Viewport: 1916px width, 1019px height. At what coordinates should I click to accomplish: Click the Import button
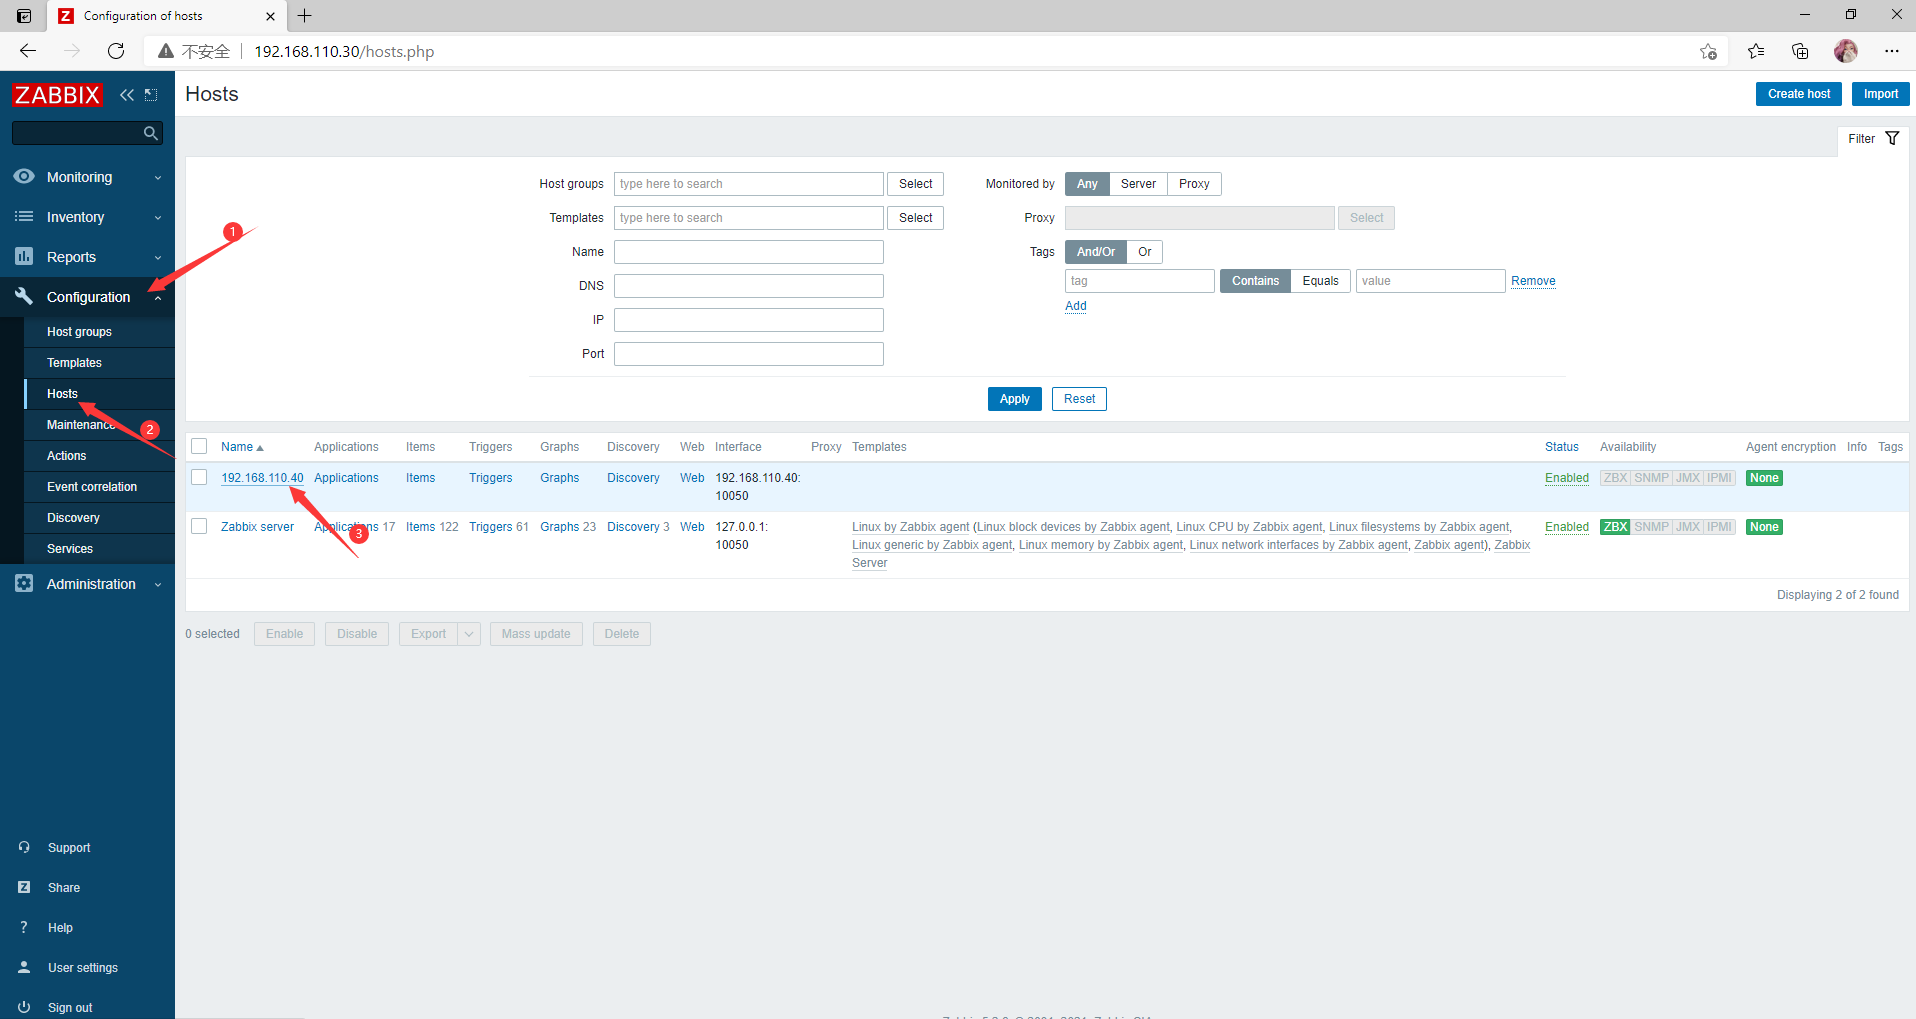(x=1880, y=94)
